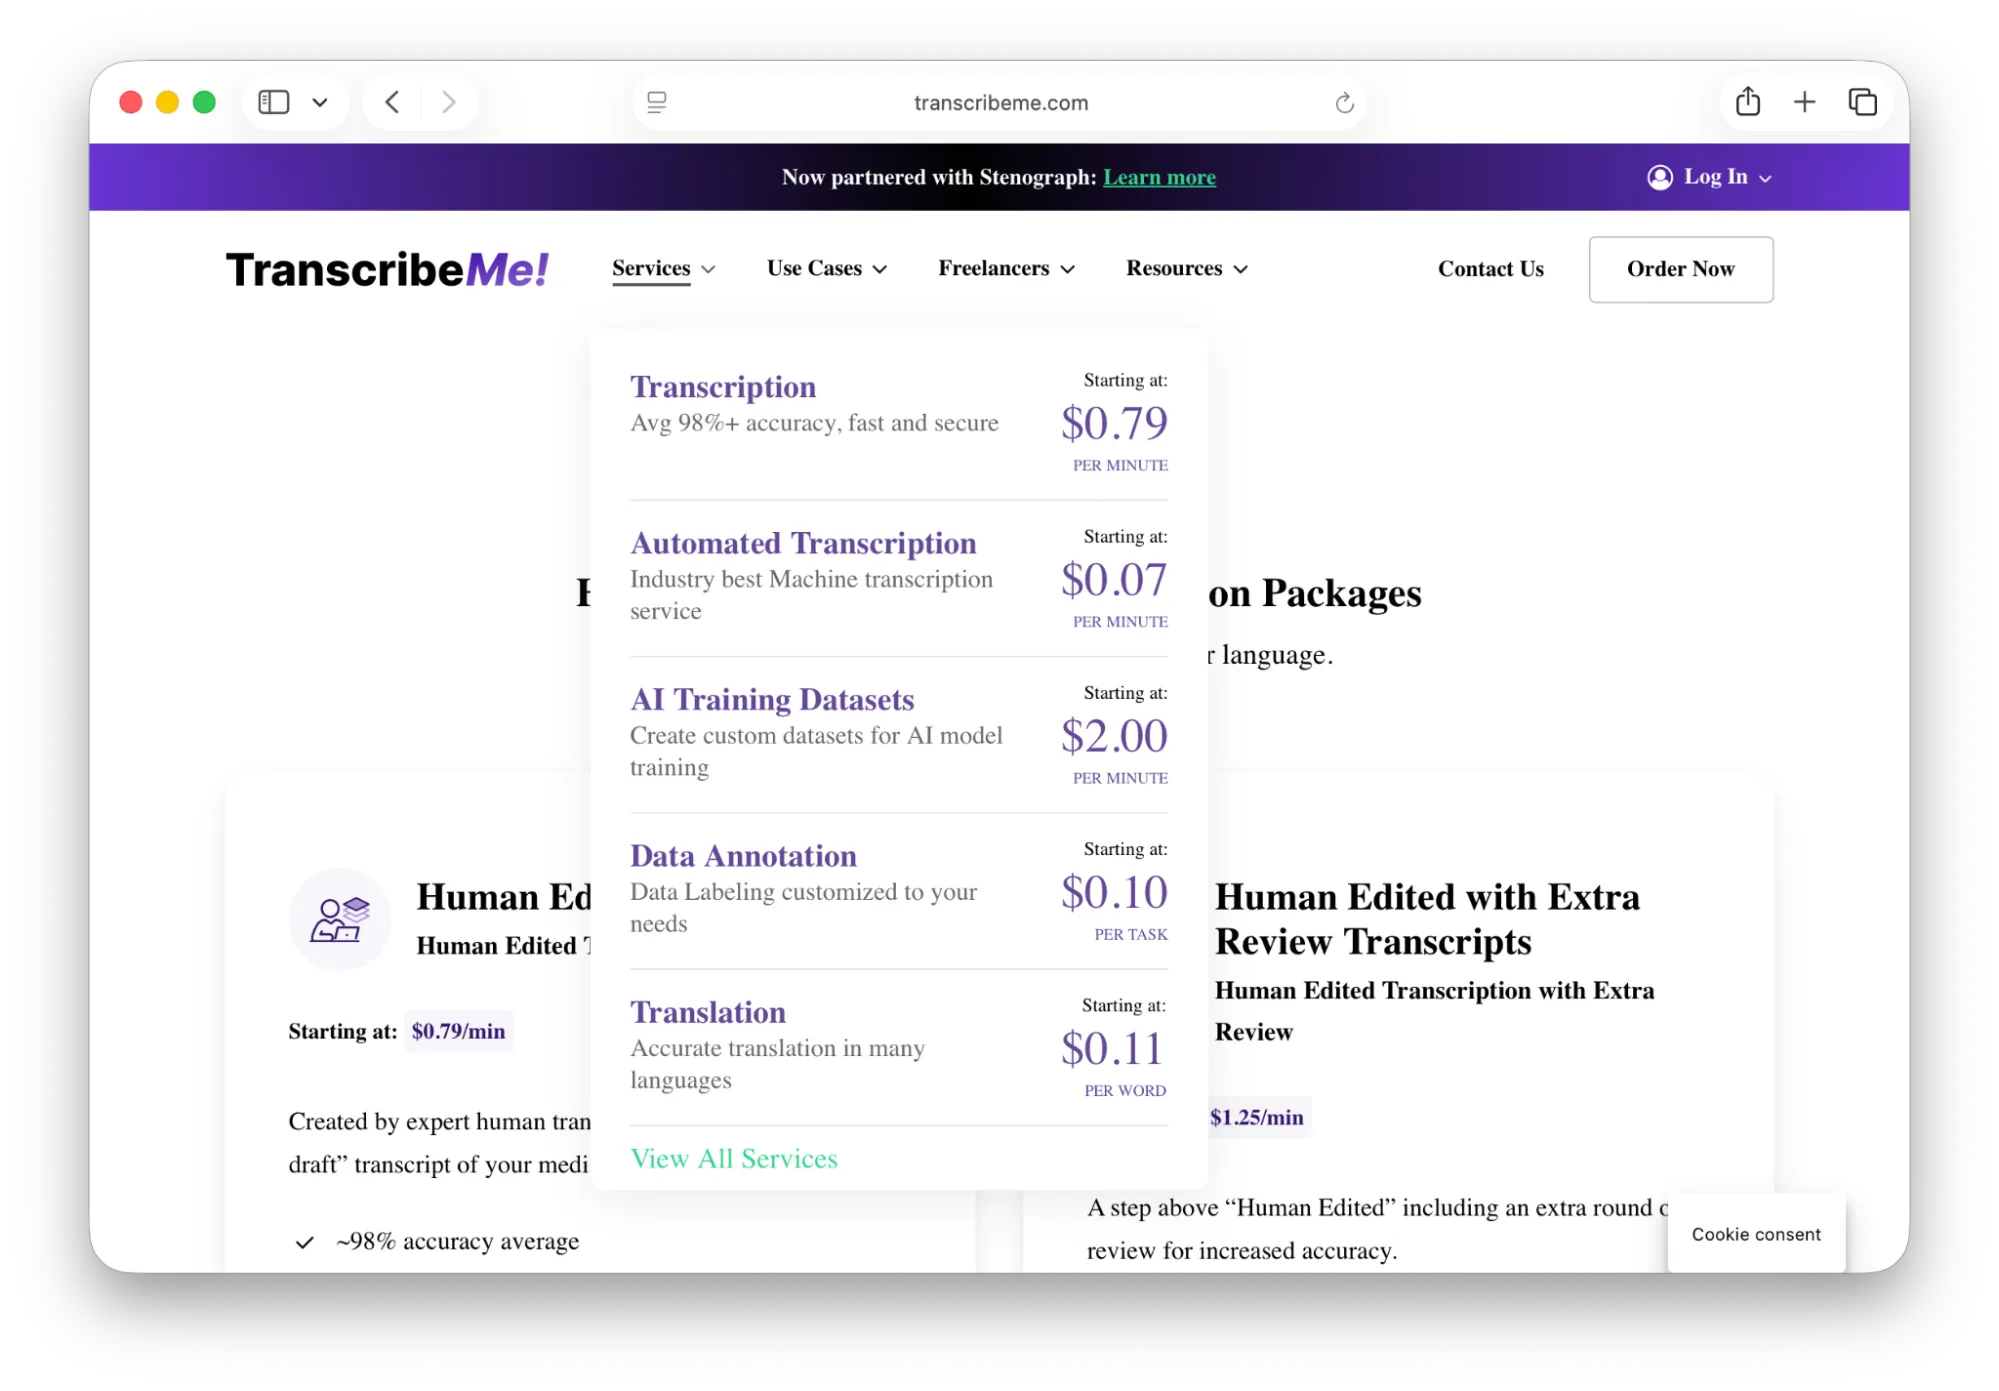Click the $0.07 per minute price
The height and width of the screenshot is (1391, 1999).
(x=1114, y=578)
